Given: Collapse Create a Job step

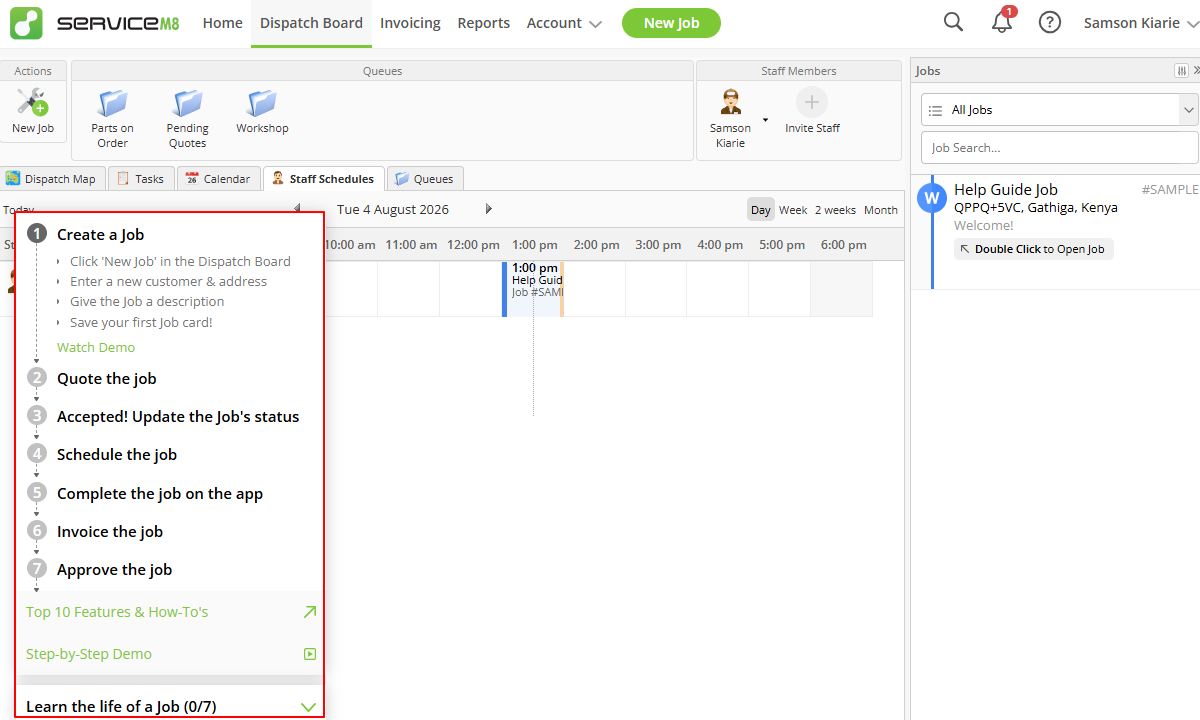Looking at the screenshot, I should 101,234.
